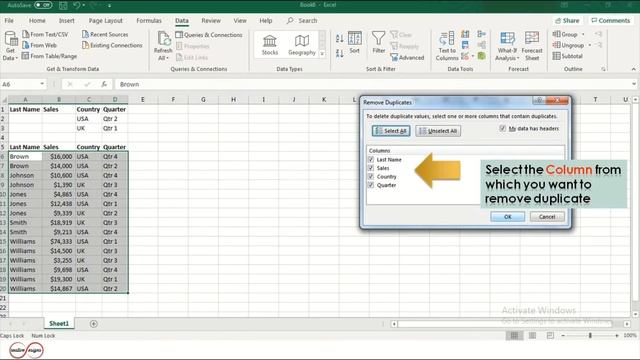Click the Save icon in title bar

(63, 5)
